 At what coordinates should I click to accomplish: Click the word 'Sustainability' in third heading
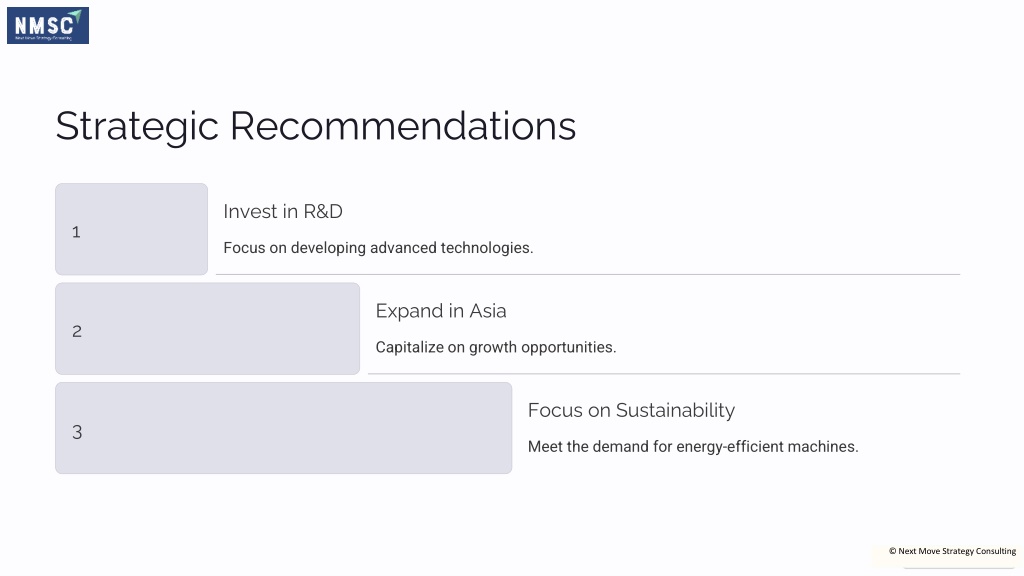(675, 410)
